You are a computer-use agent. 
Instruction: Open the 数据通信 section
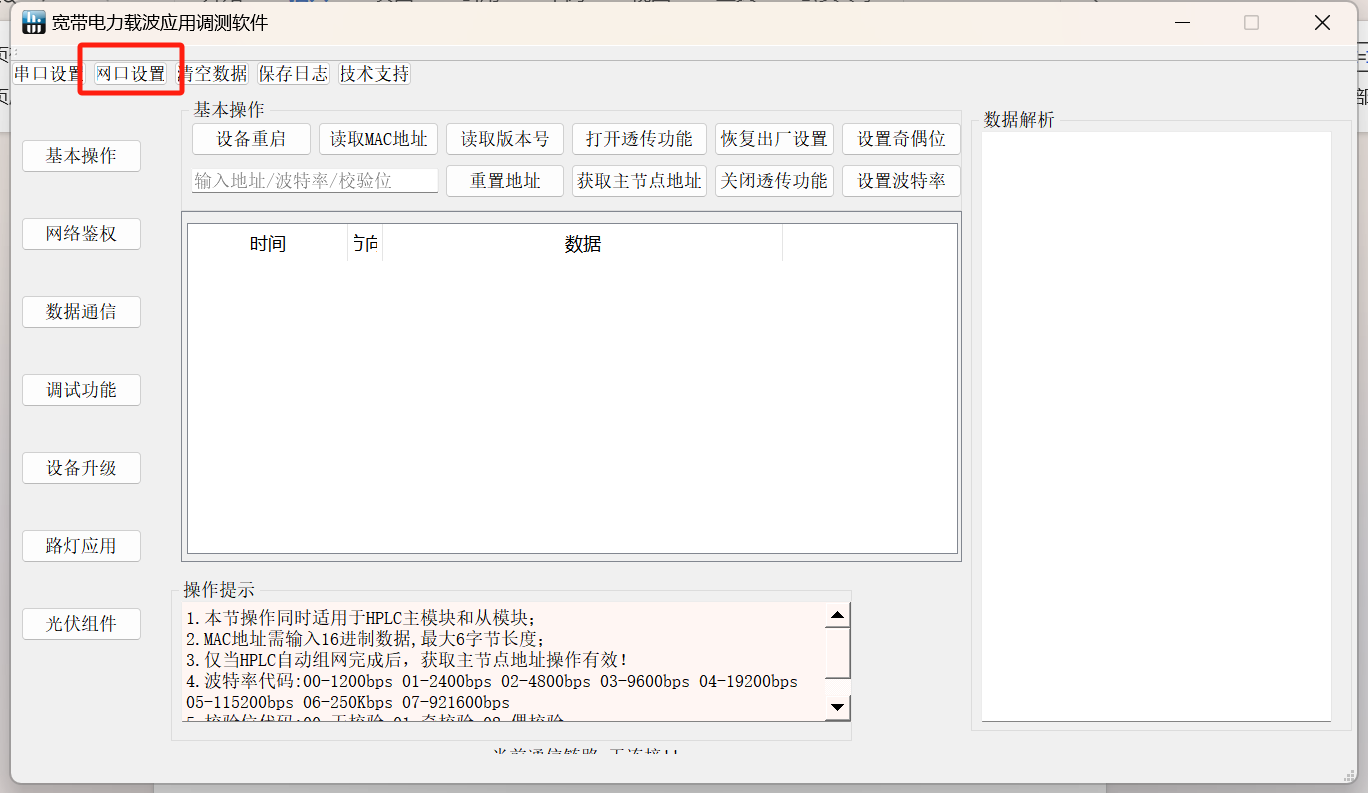(x=81, y=311)
